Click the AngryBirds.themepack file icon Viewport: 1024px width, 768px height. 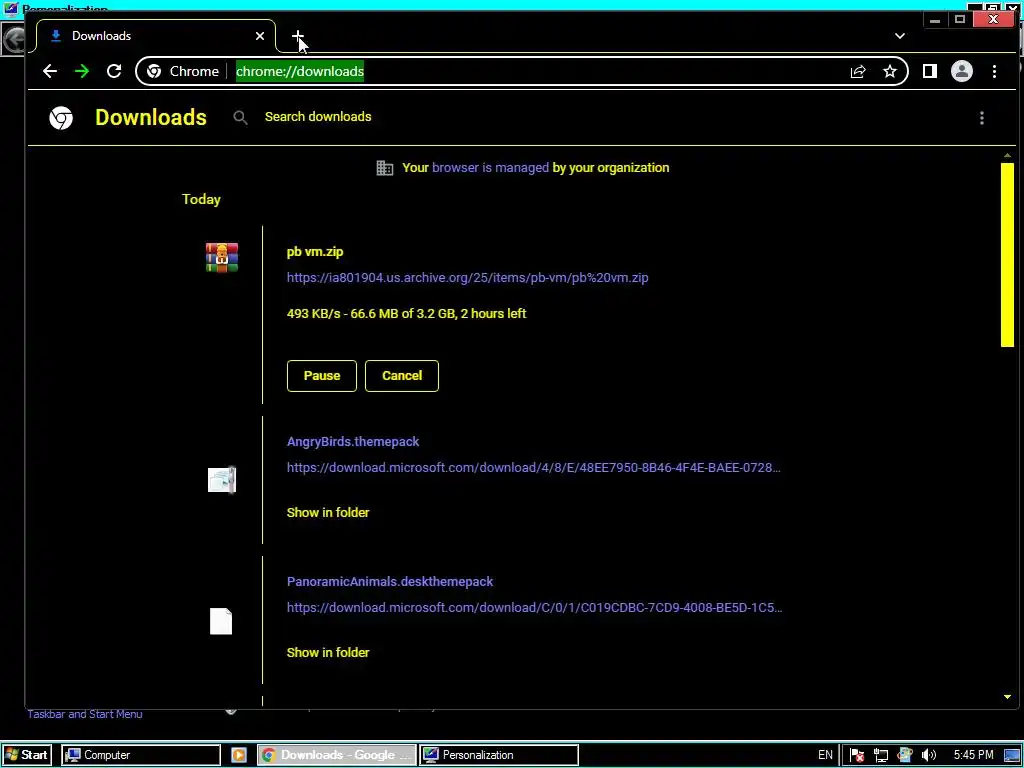[x=222, y=480]
